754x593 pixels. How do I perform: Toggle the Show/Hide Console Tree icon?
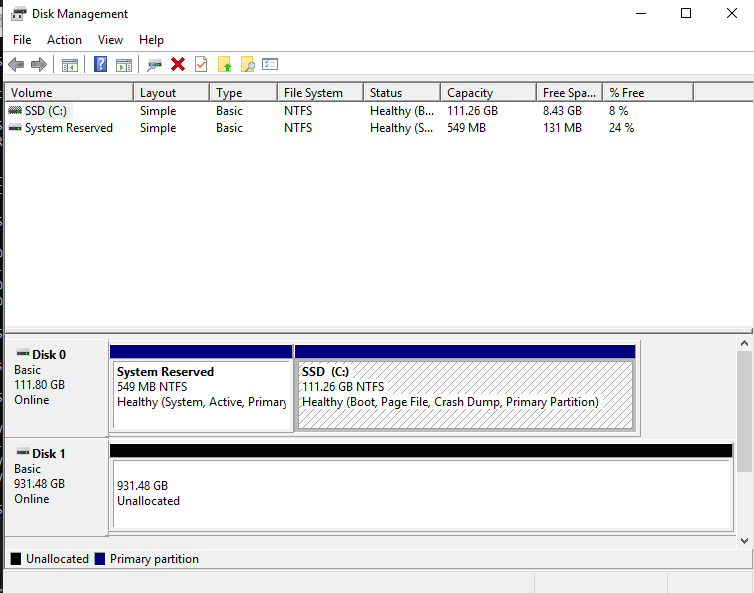tap(70, 64)
